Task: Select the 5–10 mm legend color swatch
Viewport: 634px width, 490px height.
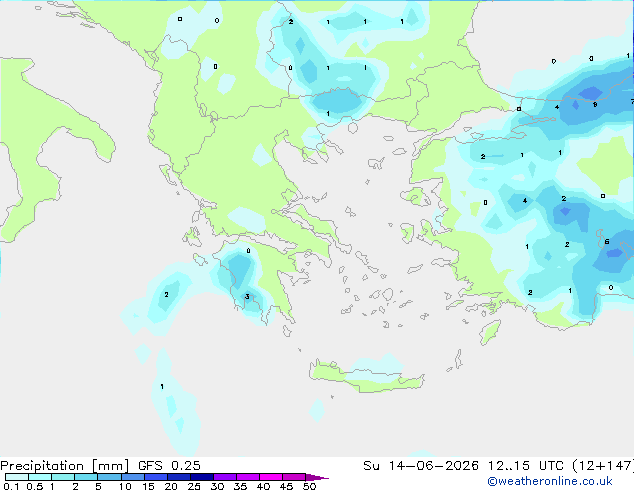Action: 109,477
